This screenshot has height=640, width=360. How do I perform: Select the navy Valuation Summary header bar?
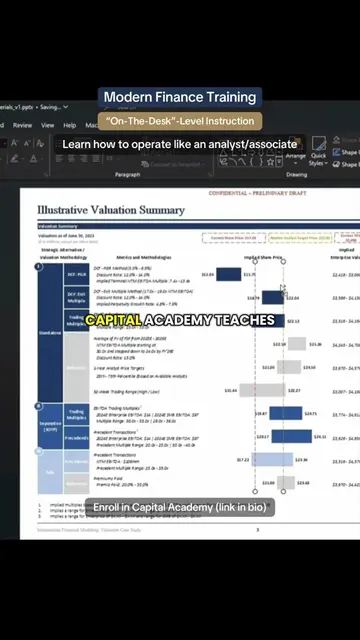199,226
